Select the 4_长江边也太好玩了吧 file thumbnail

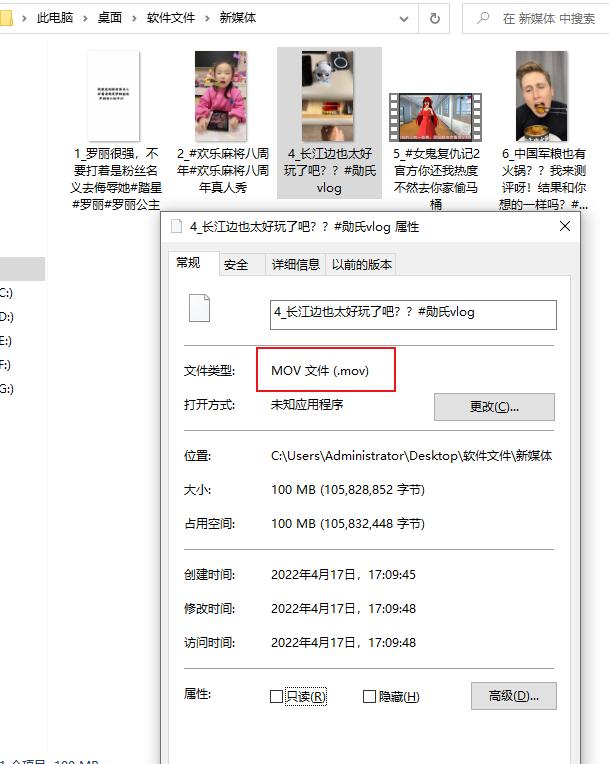328,96
